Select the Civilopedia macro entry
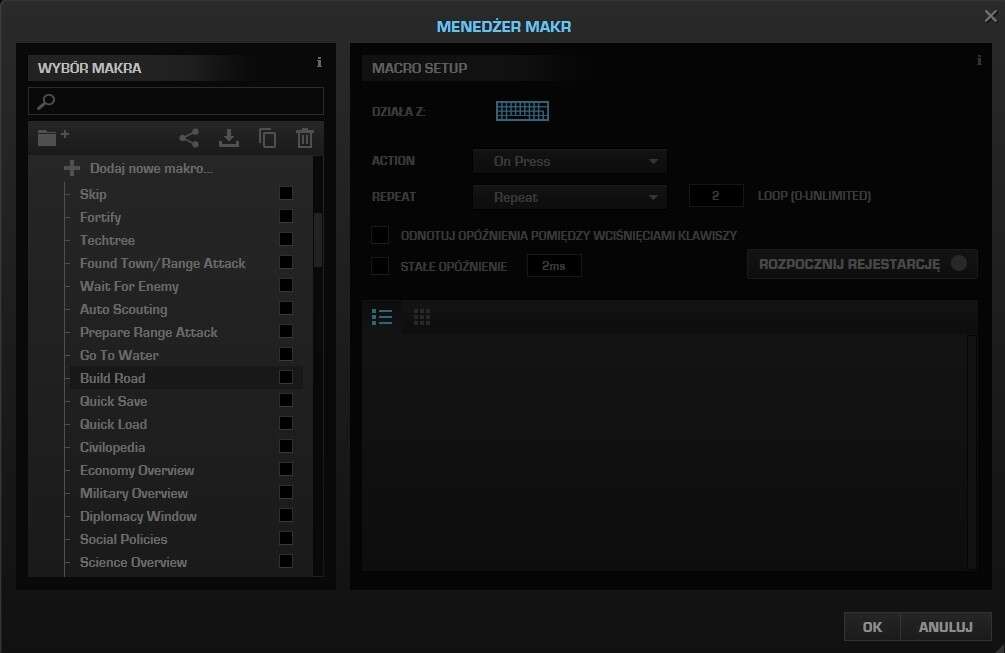The width and height of the screenshot is (1005, 653). tap(112, 447)
